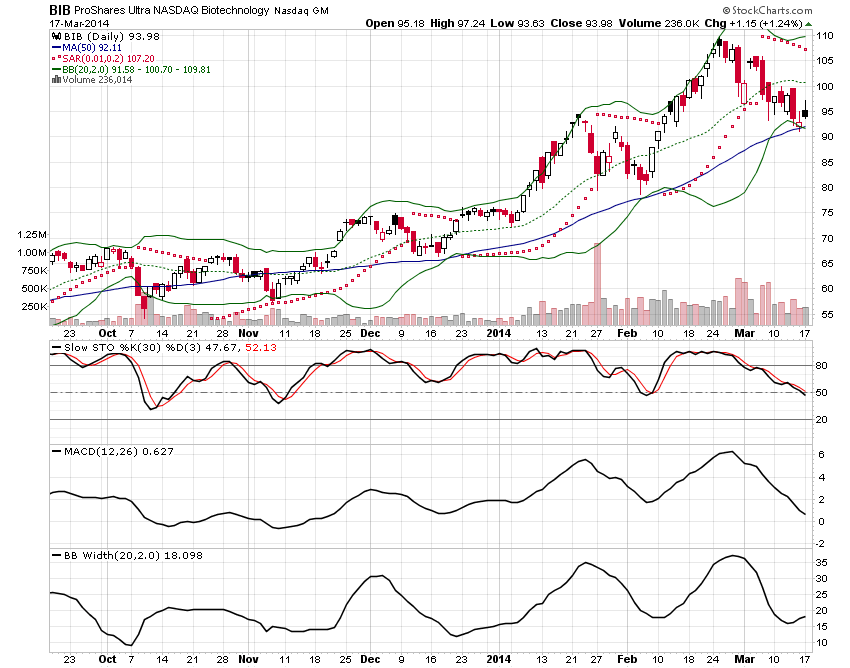The height and width of the screenshot is (668, 850).
Task: Select the BIB ticker symbol title
Action: click(60, 10)
